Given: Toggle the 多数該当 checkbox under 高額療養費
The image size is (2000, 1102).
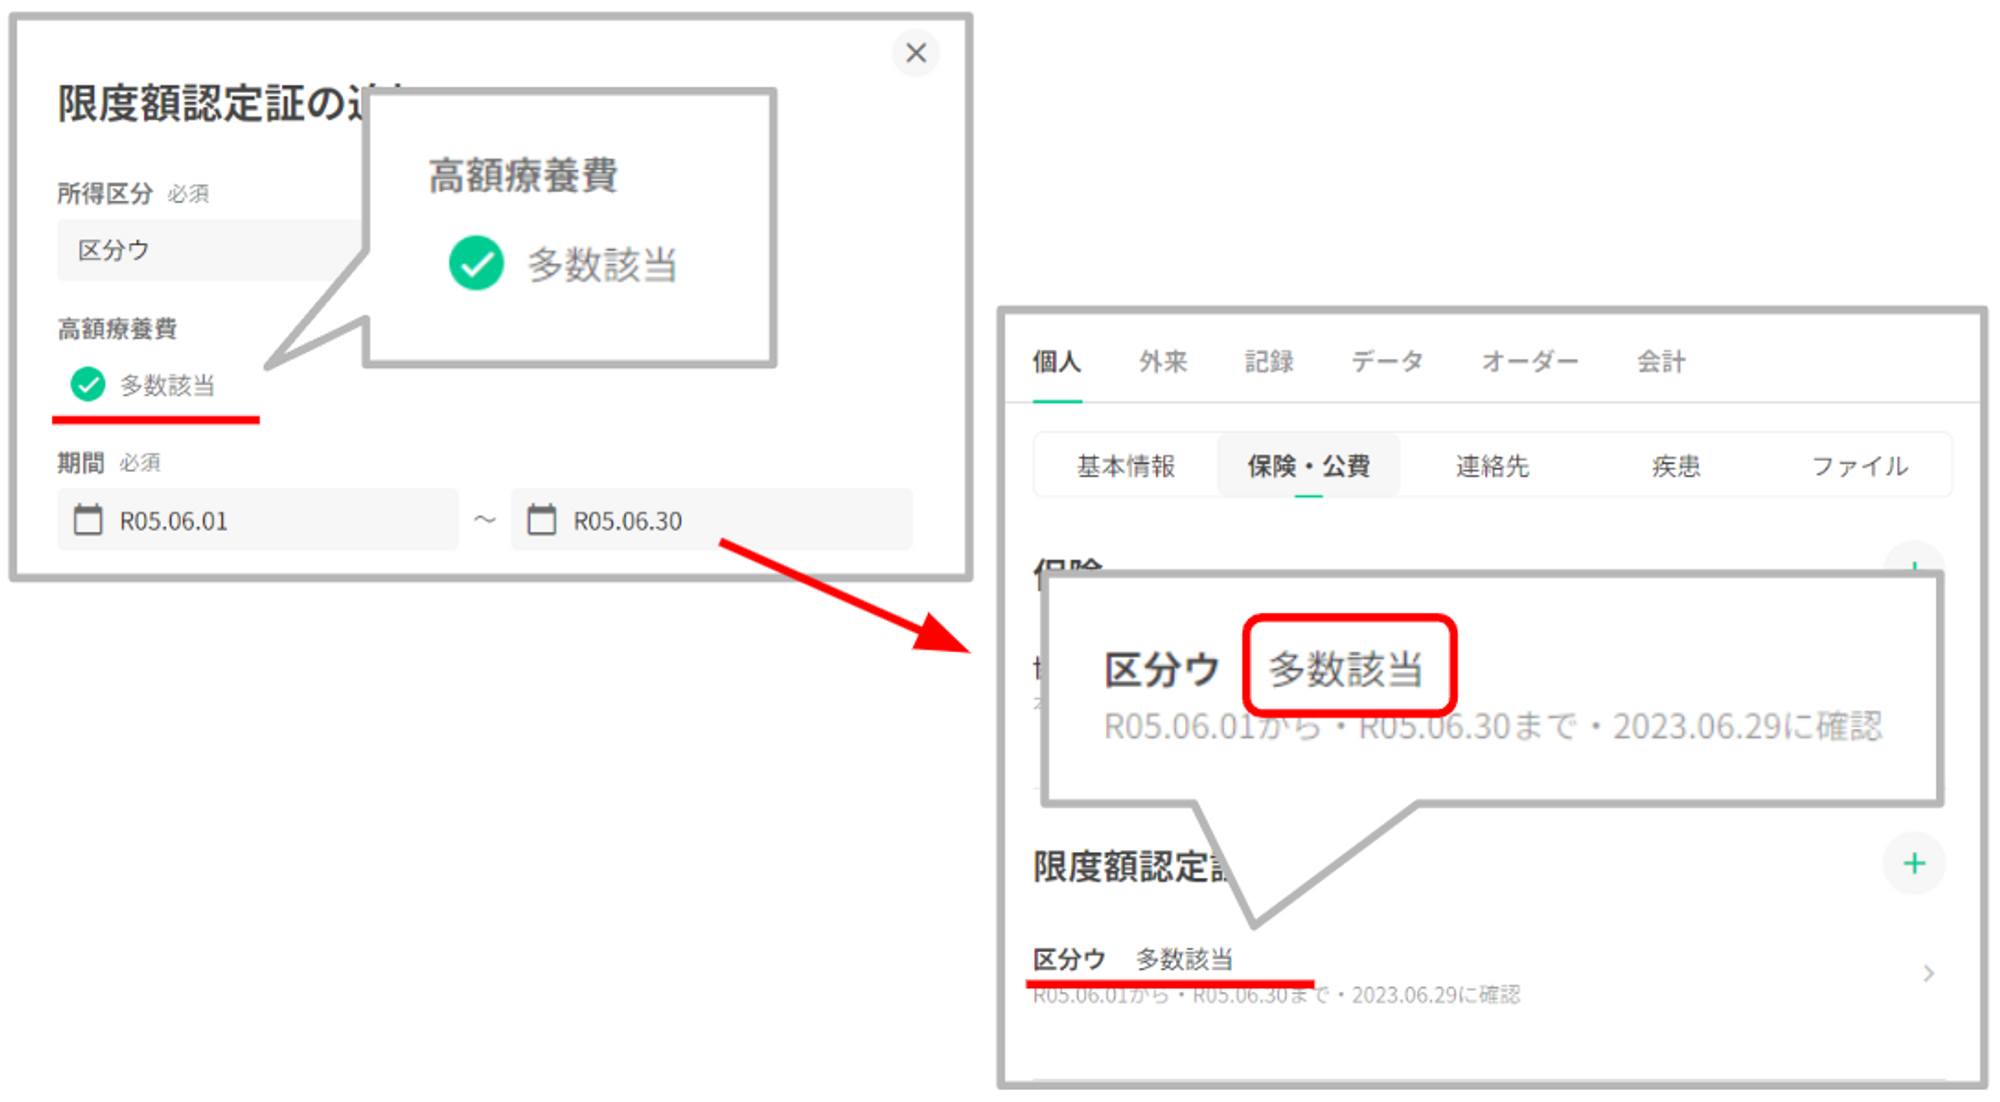Looking at the screenshot, I should (88, 384).
